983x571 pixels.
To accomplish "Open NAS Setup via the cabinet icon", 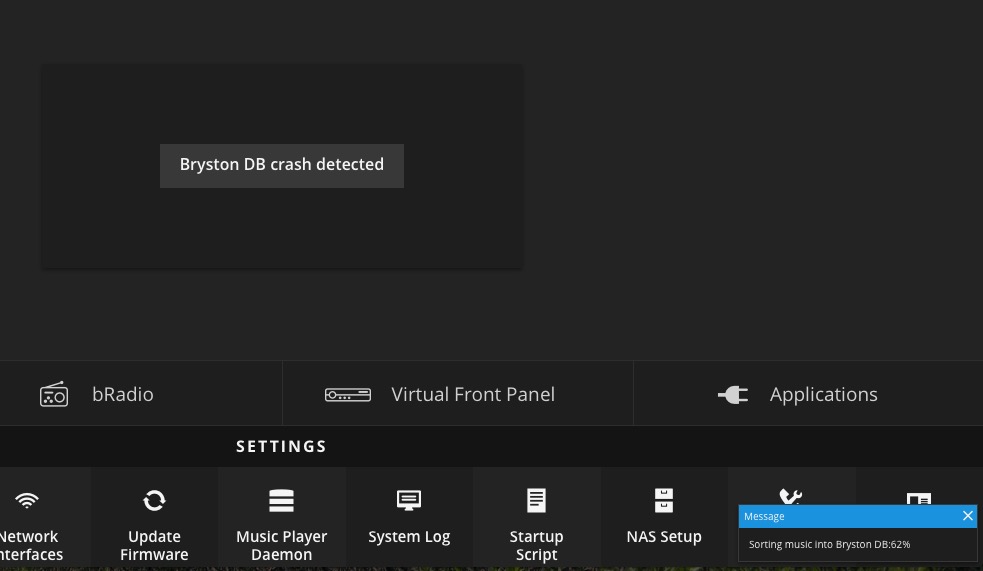I will pos(664,500).
